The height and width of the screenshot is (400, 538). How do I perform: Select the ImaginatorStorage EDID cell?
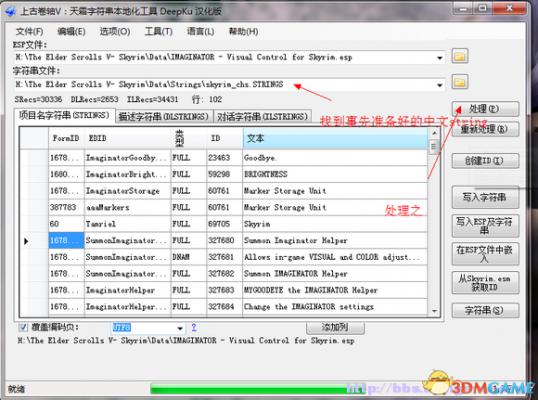click(x=127, y=191)
